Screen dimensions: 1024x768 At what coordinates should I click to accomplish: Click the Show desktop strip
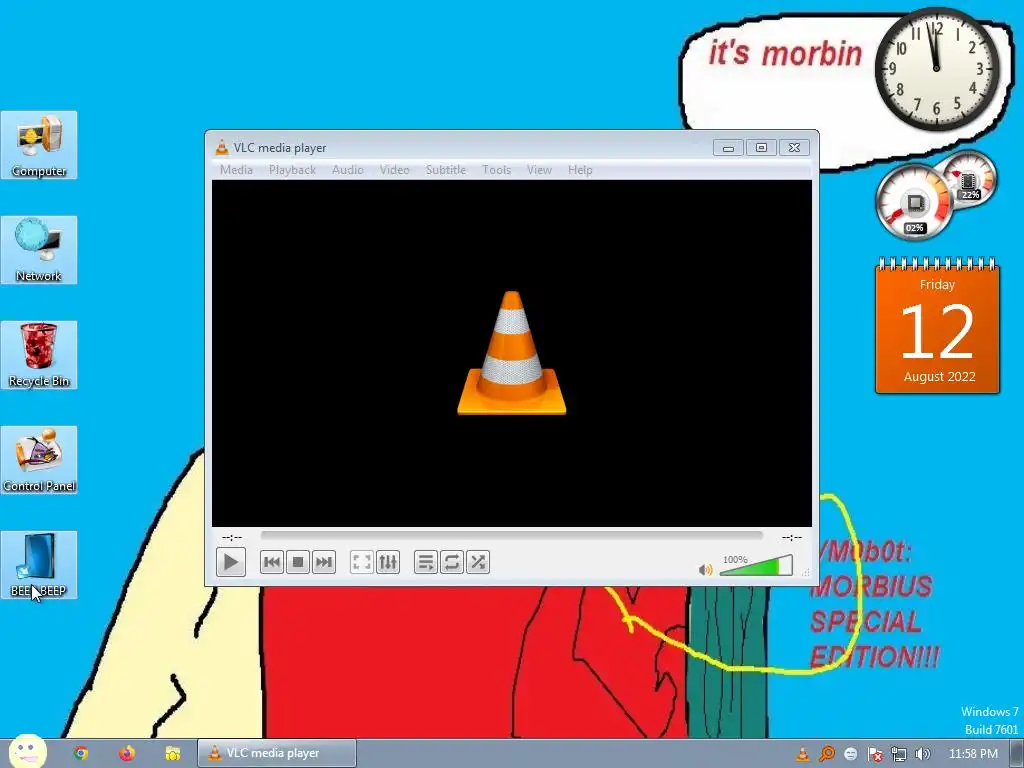coord(1017,754)
